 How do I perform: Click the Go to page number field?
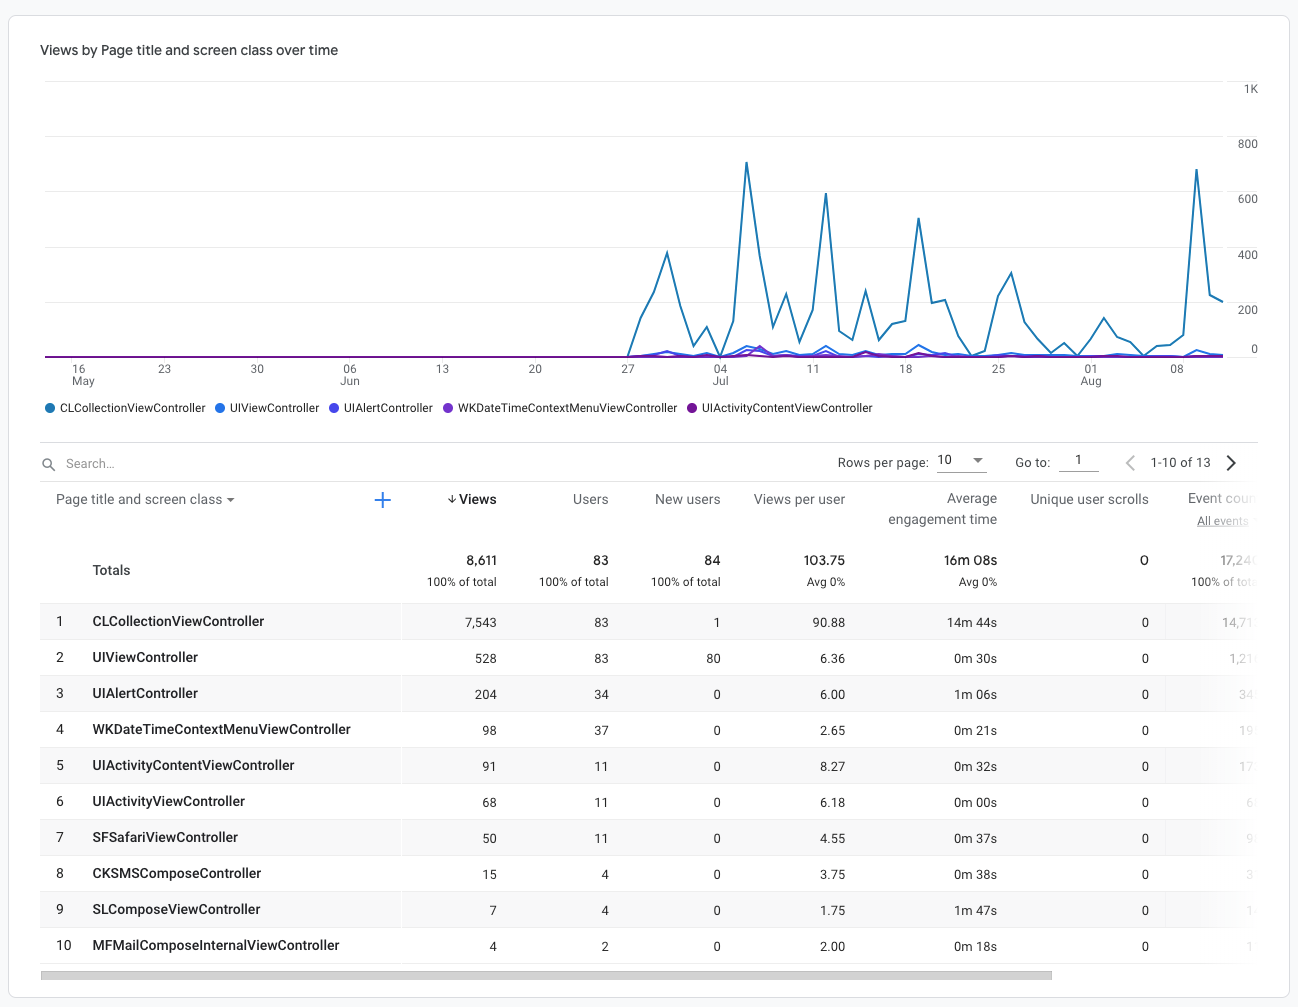[1079, 461]
